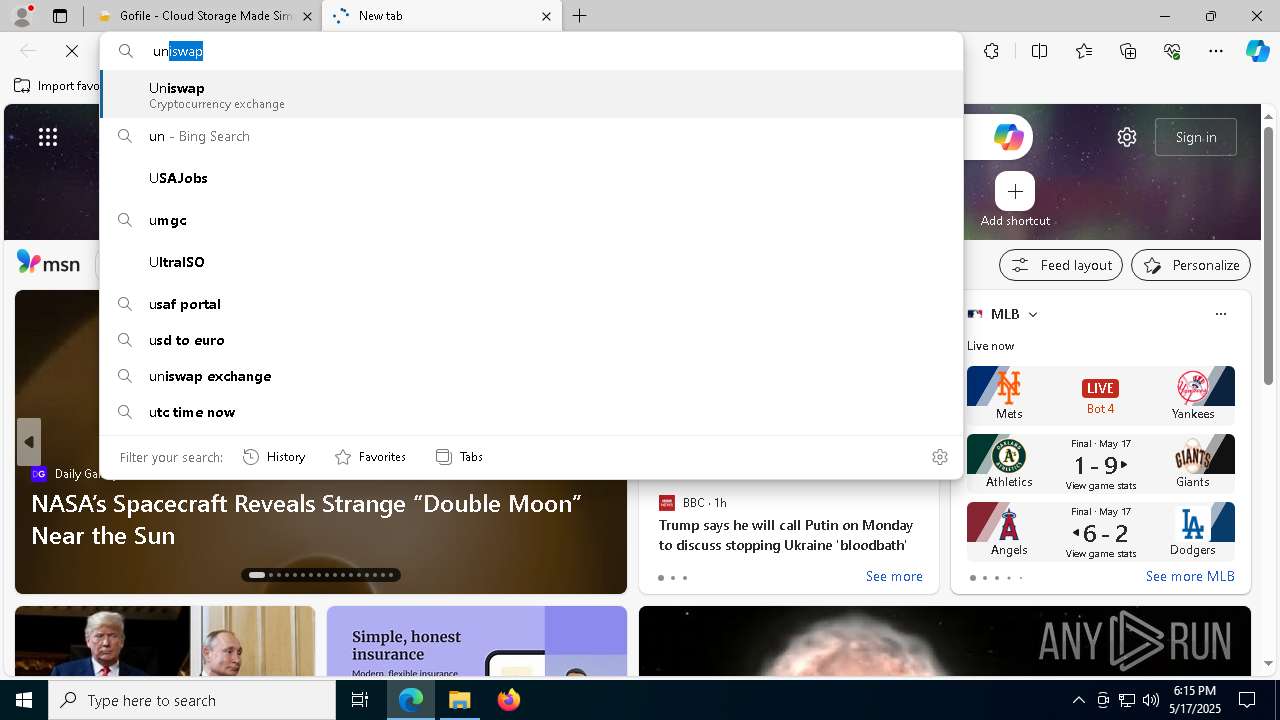Select the uniswap exchange suggestion
1280x720 pixels.
531,376
